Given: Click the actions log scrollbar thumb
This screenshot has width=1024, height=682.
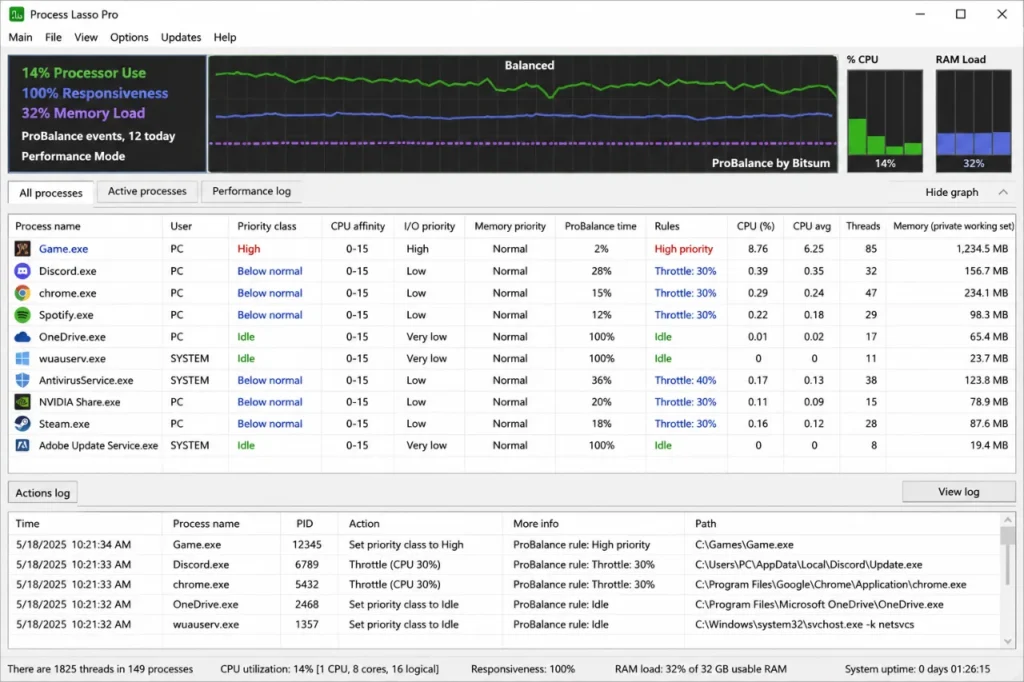Looking at the screenshot, I should 1008,536.
